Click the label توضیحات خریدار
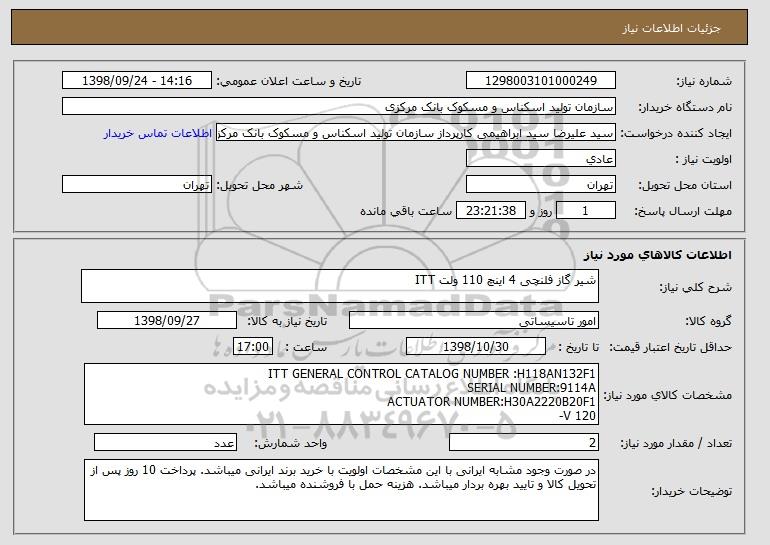 (691, 491)
